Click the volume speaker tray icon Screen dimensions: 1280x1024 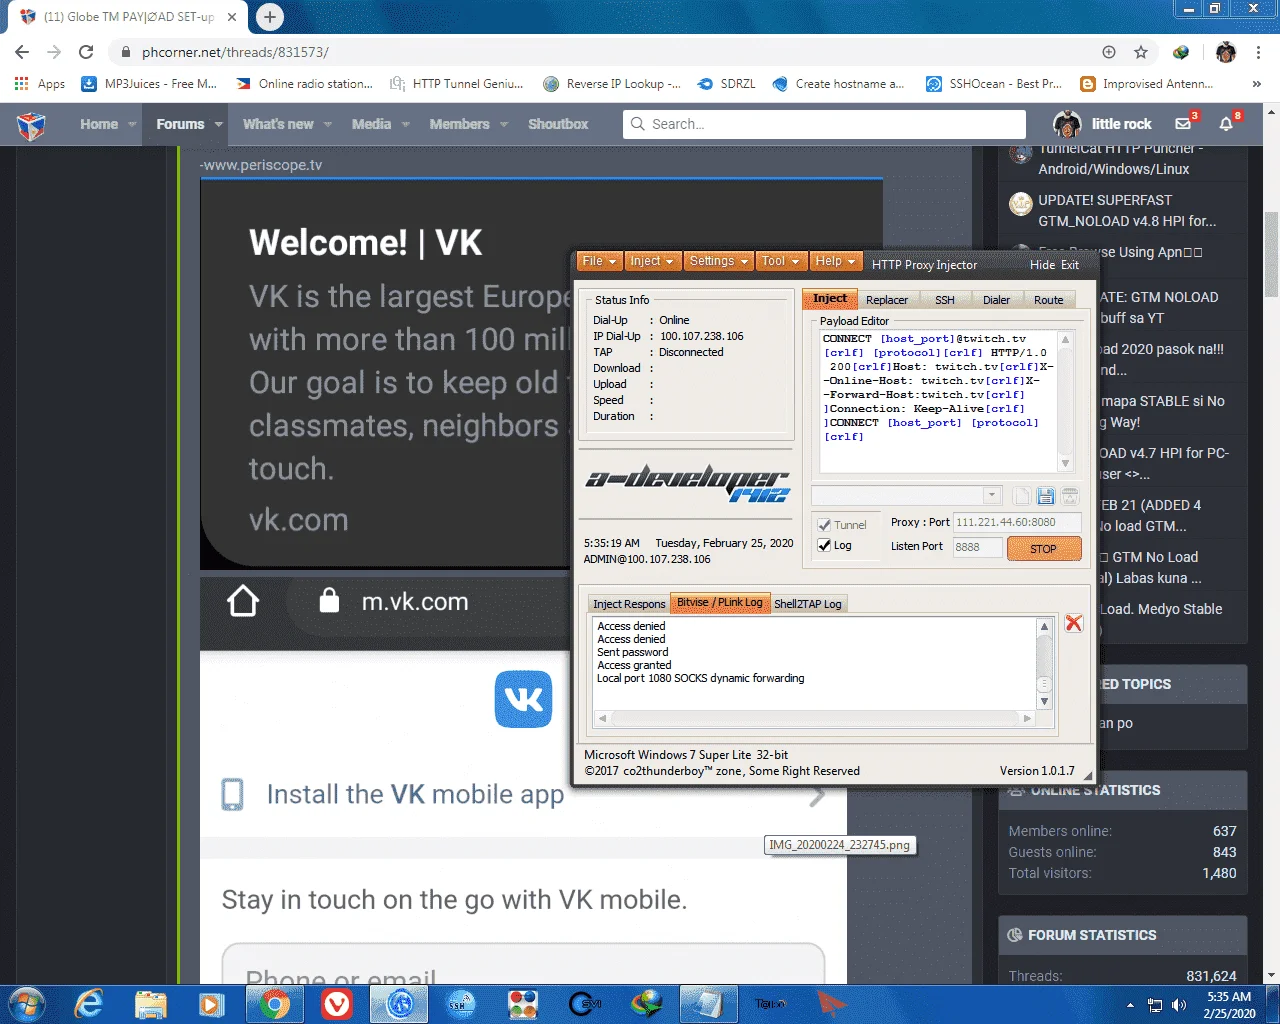tap(1179, 1005)
